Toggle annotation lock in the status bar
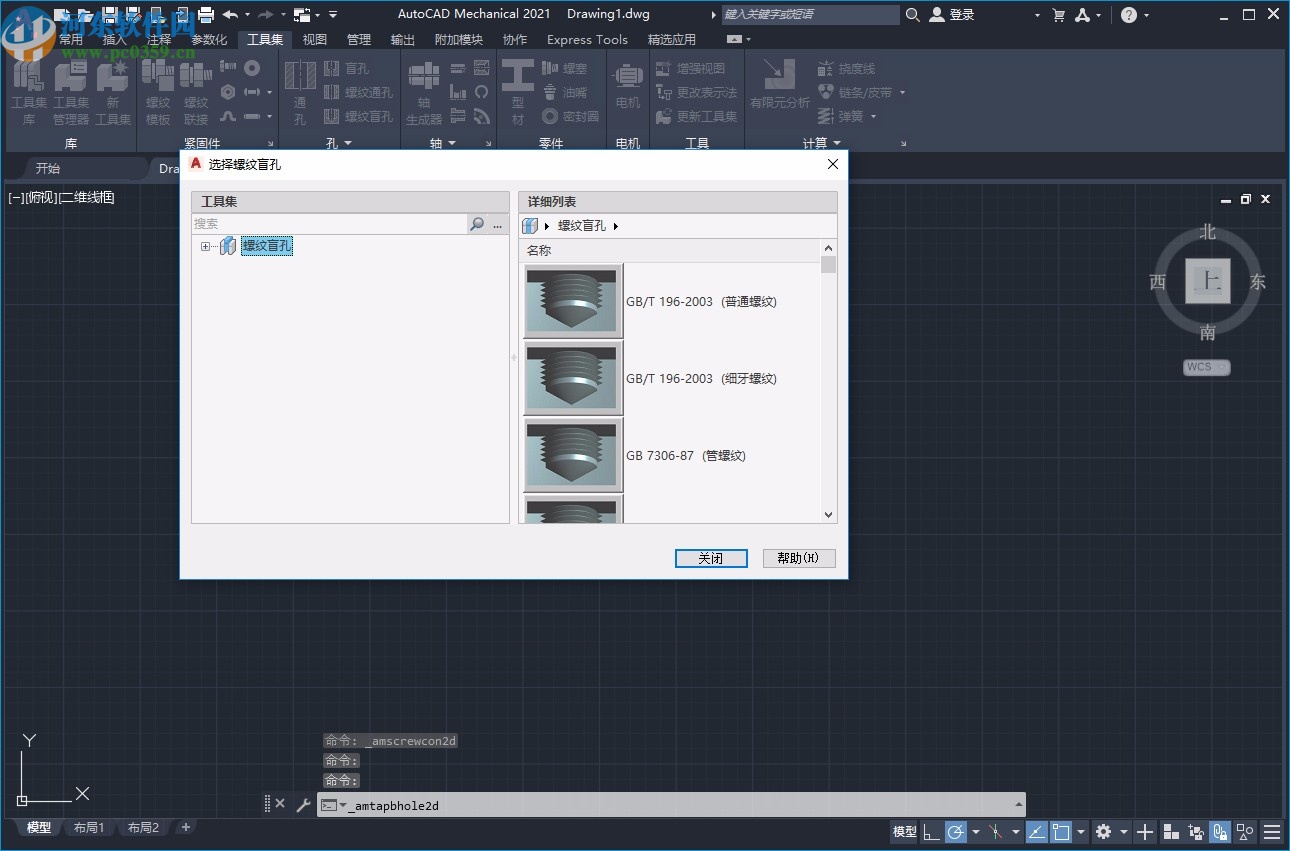 1219,831
